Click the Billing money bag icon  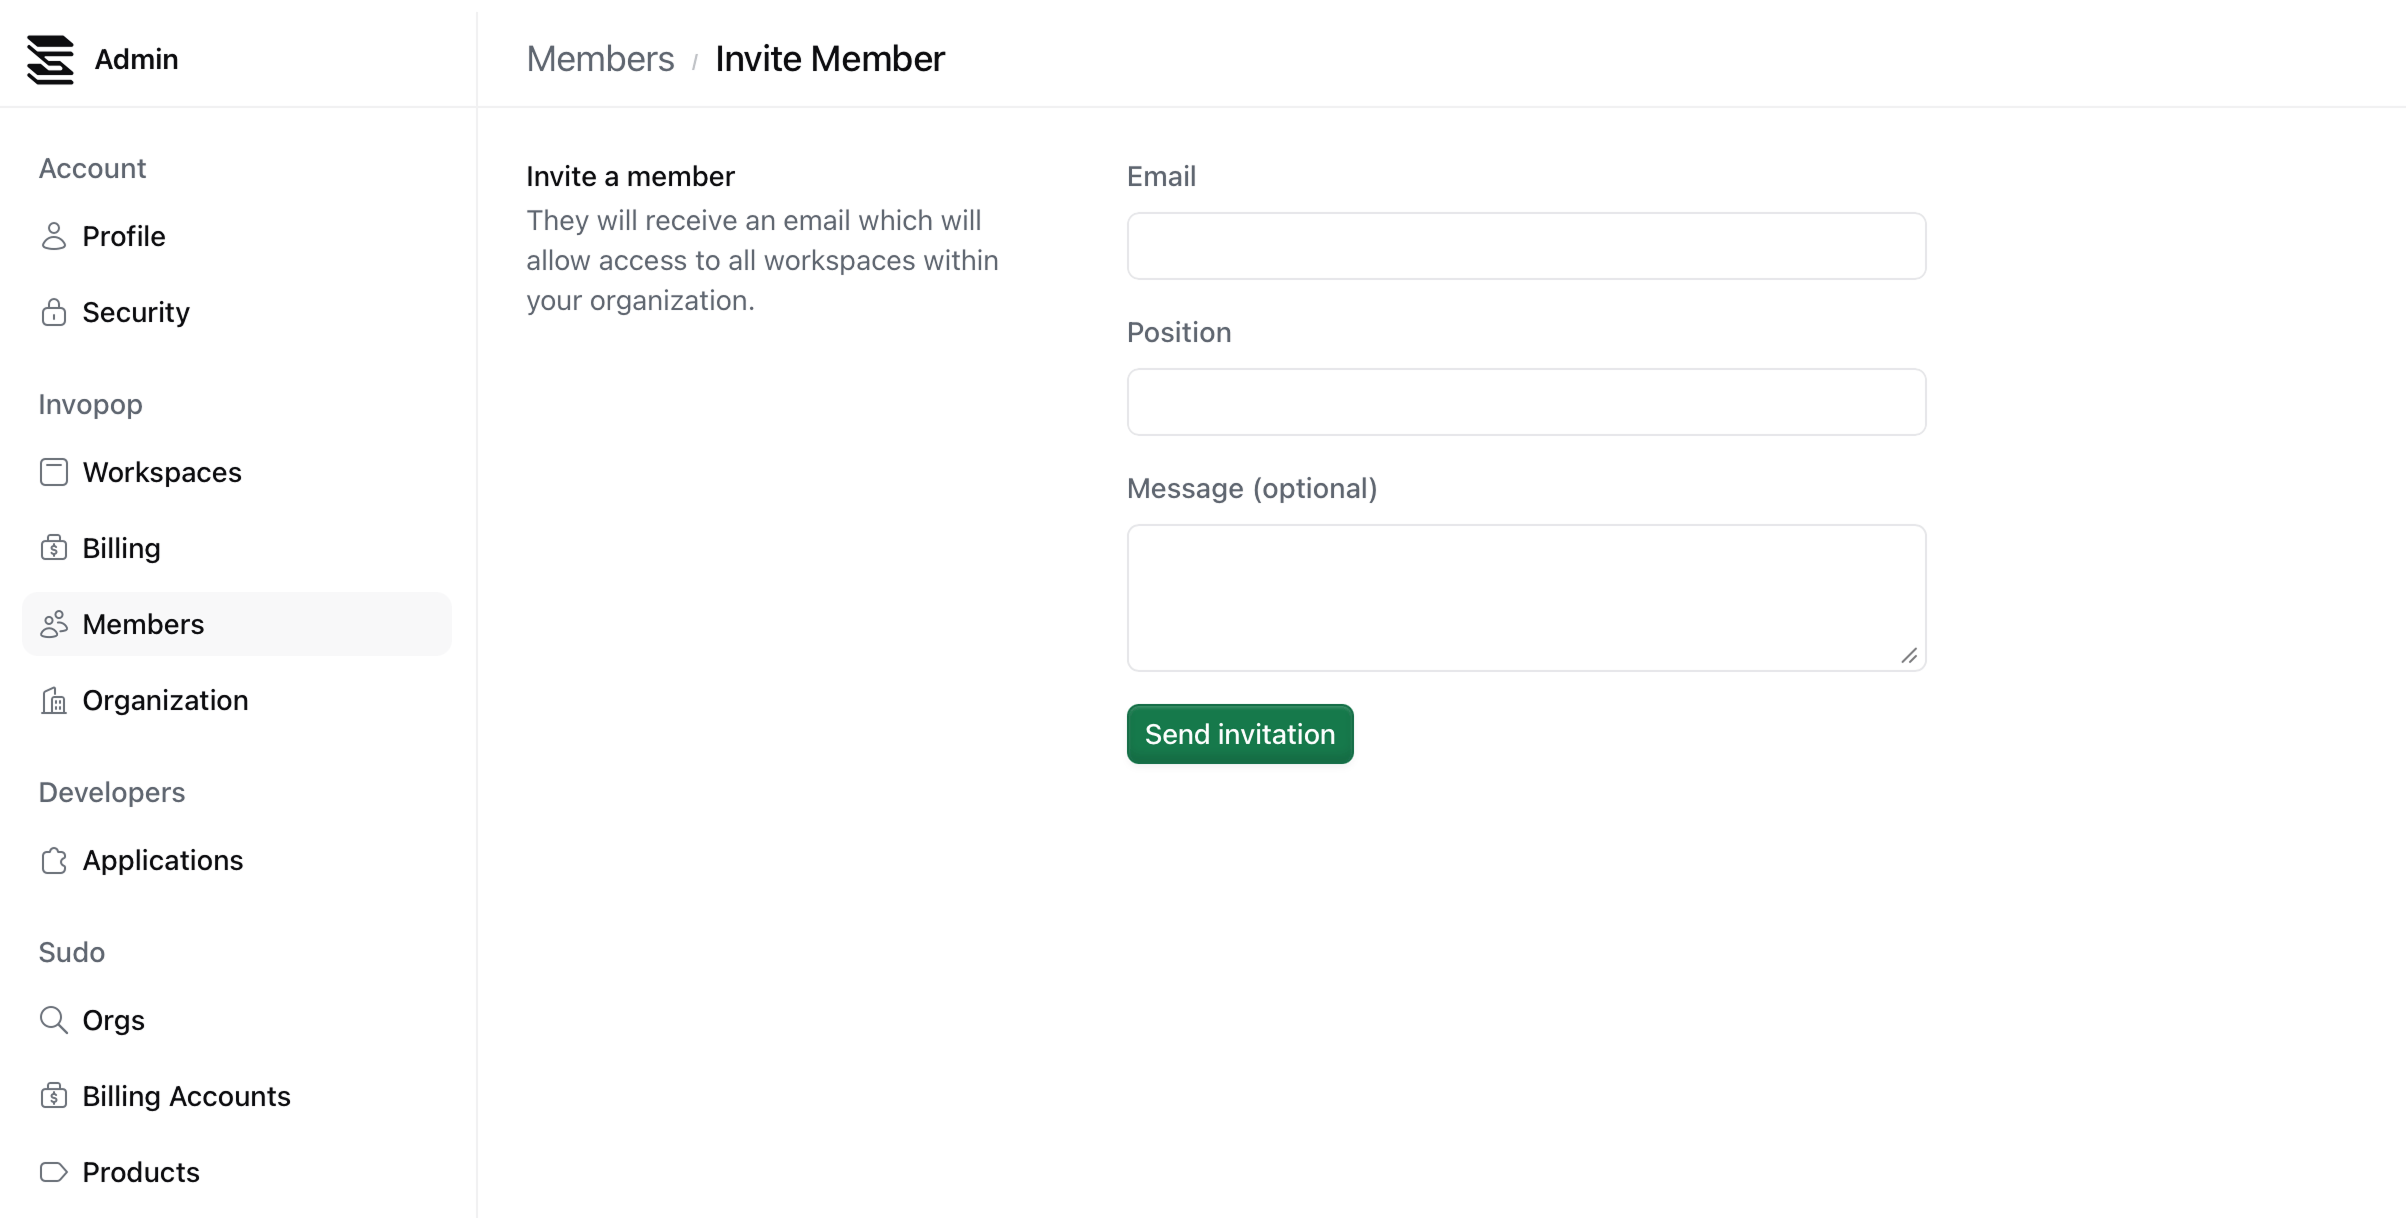pos(54,548)
